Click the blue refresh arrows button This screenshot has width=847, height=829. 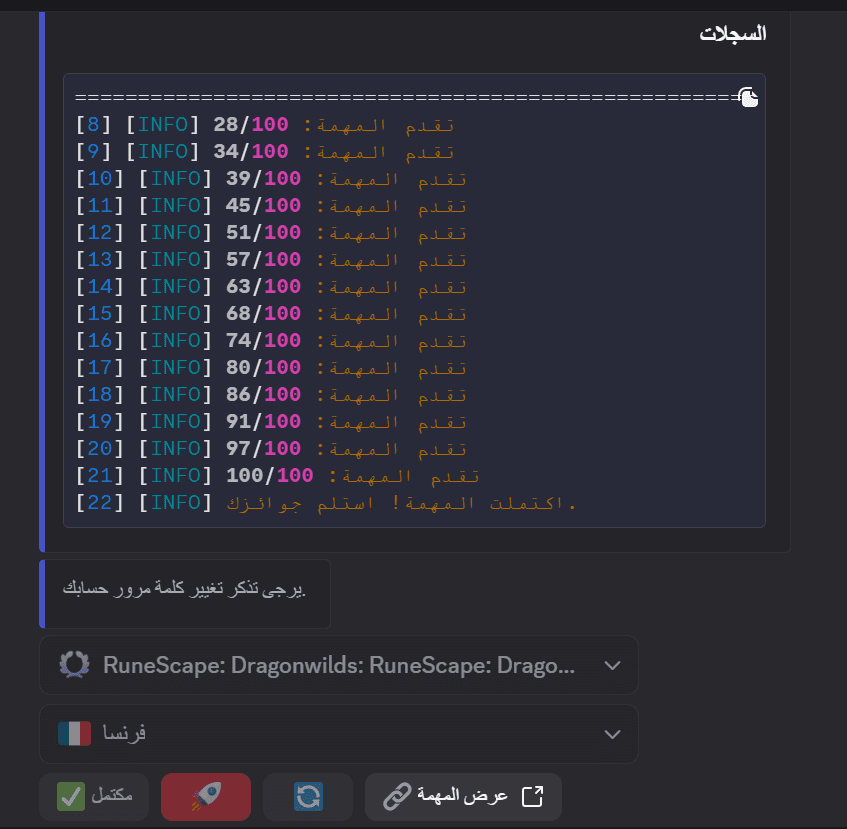[x=308, y=797]
